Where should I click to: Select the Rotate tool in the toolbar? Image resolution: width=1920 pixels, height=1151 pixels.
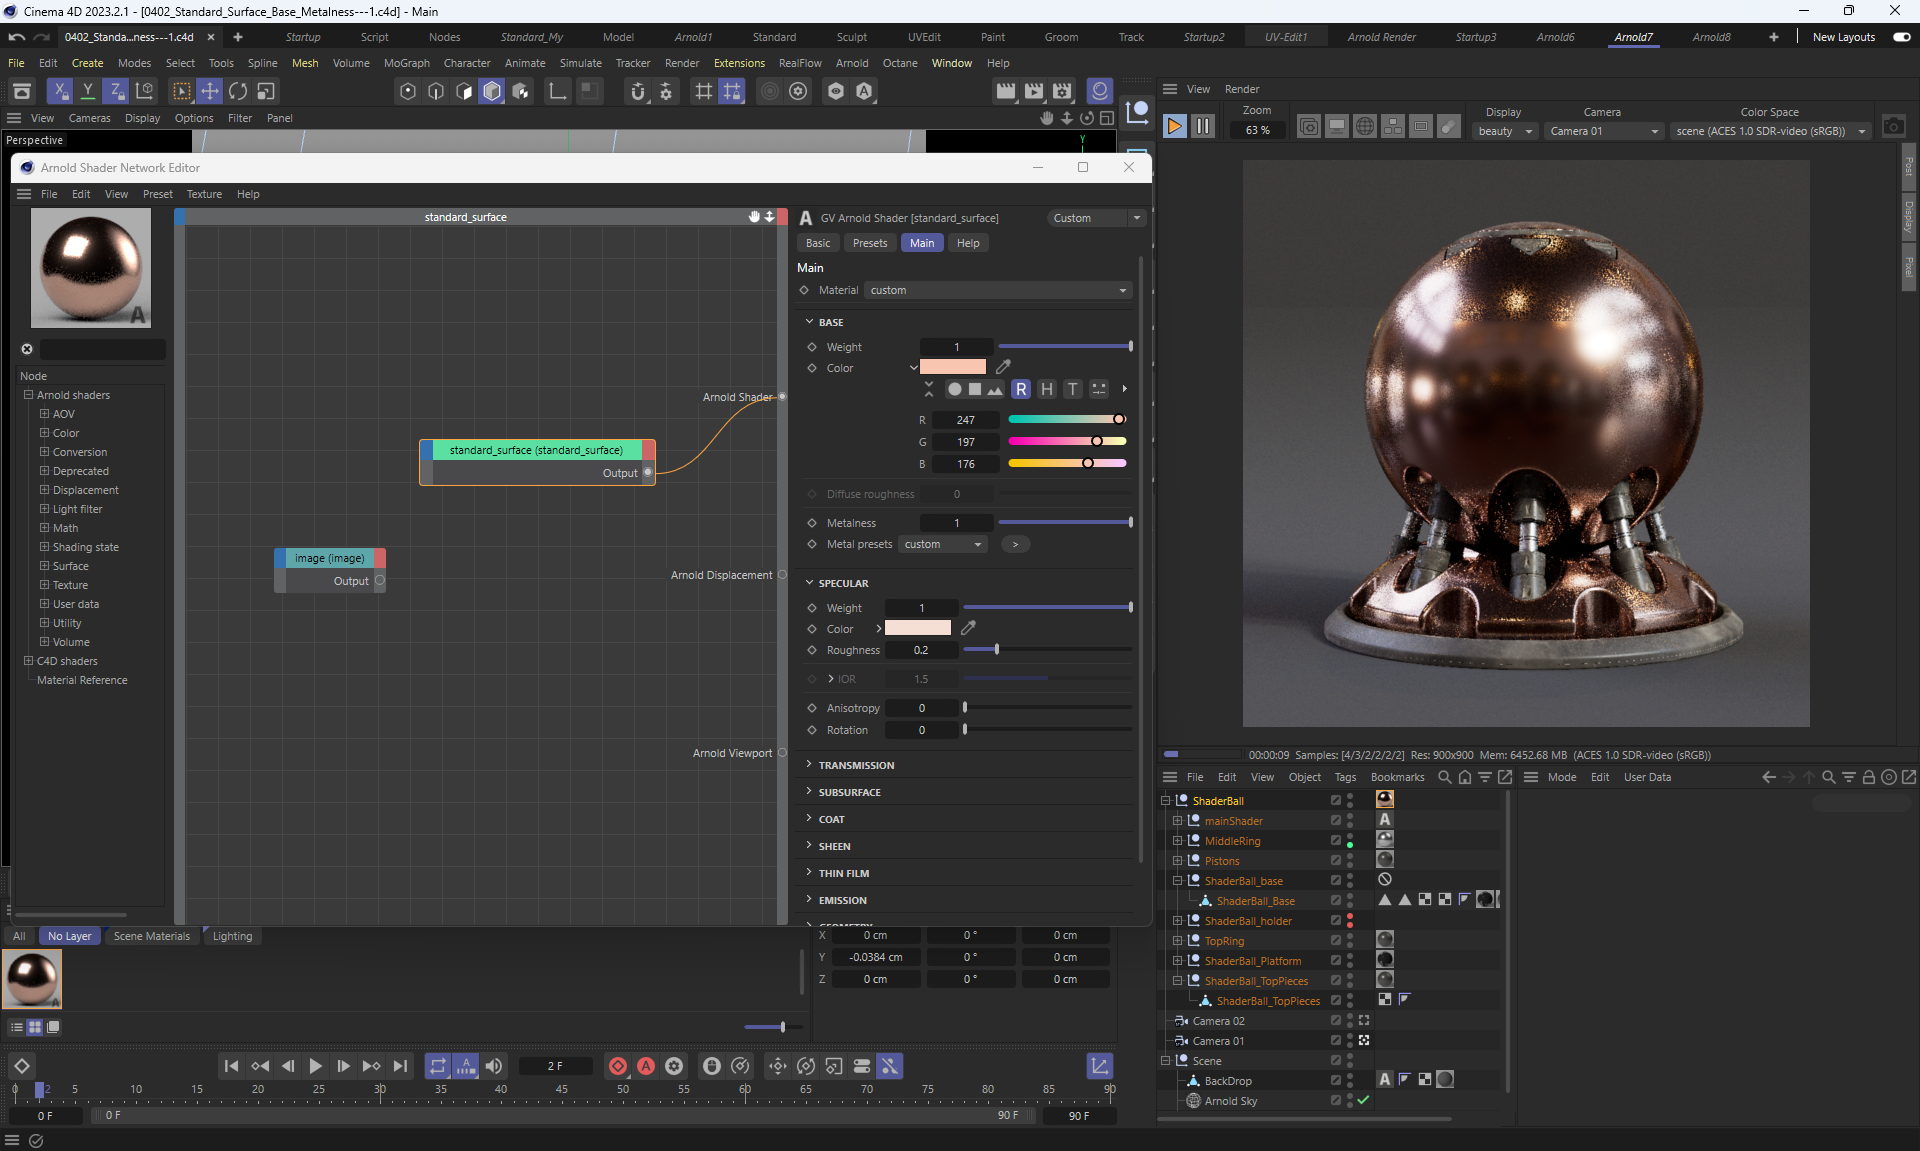pos(238,91)
